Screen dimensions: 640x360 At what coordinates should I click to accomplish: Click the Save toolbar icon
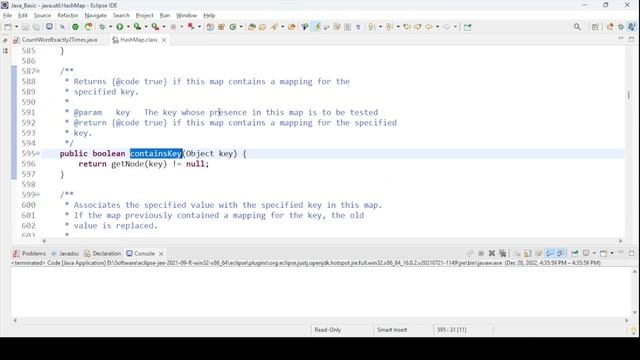tap(25, 27)
